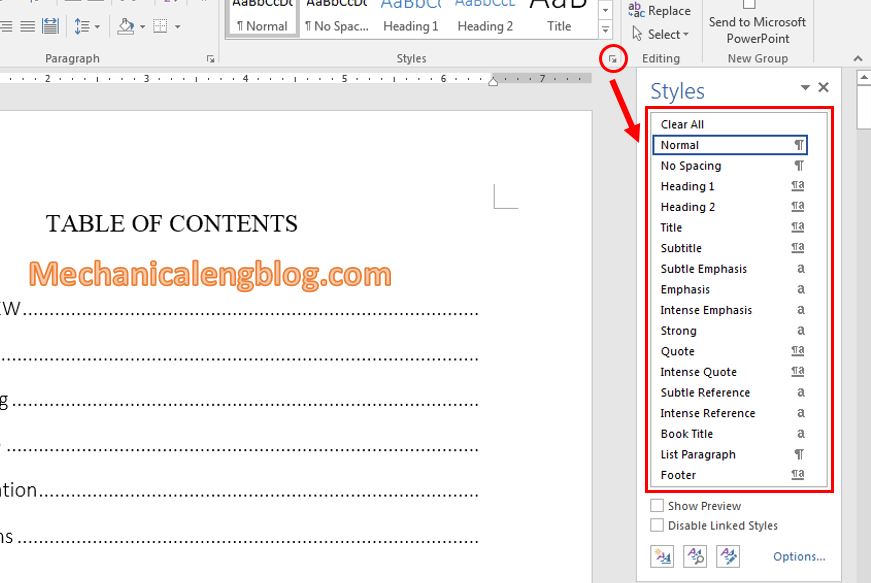The height and width of the screenshot is (583, 871).
Task: Select the Borders icon in Paragraph group
Action: click(x=160, y=27)
